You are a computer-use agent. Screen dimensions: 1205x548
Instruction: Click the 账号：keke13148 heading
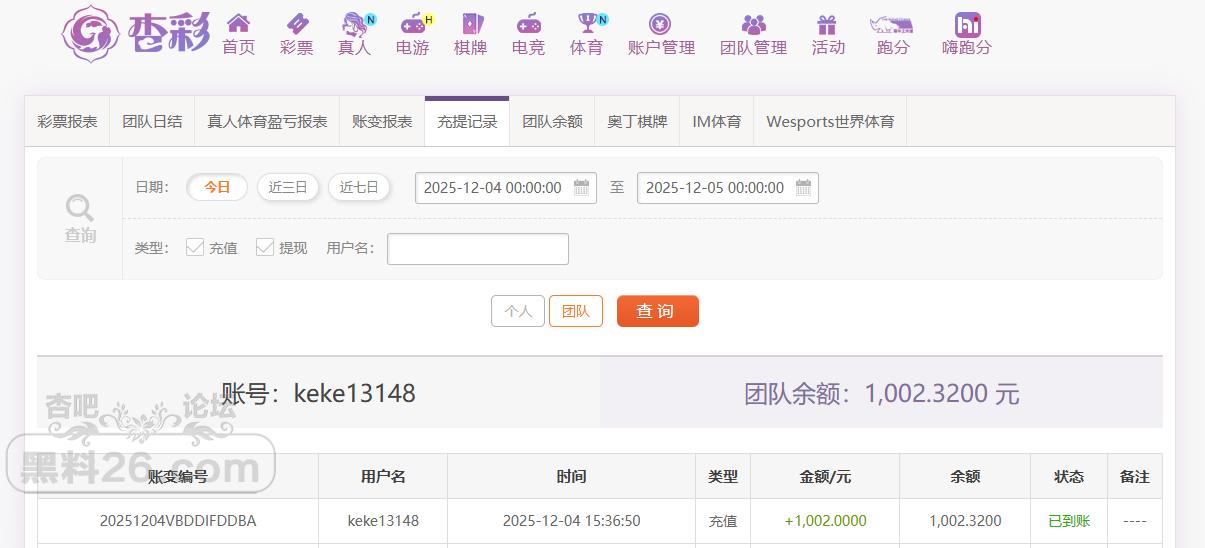pyautogui.click(x=318, y=393)
